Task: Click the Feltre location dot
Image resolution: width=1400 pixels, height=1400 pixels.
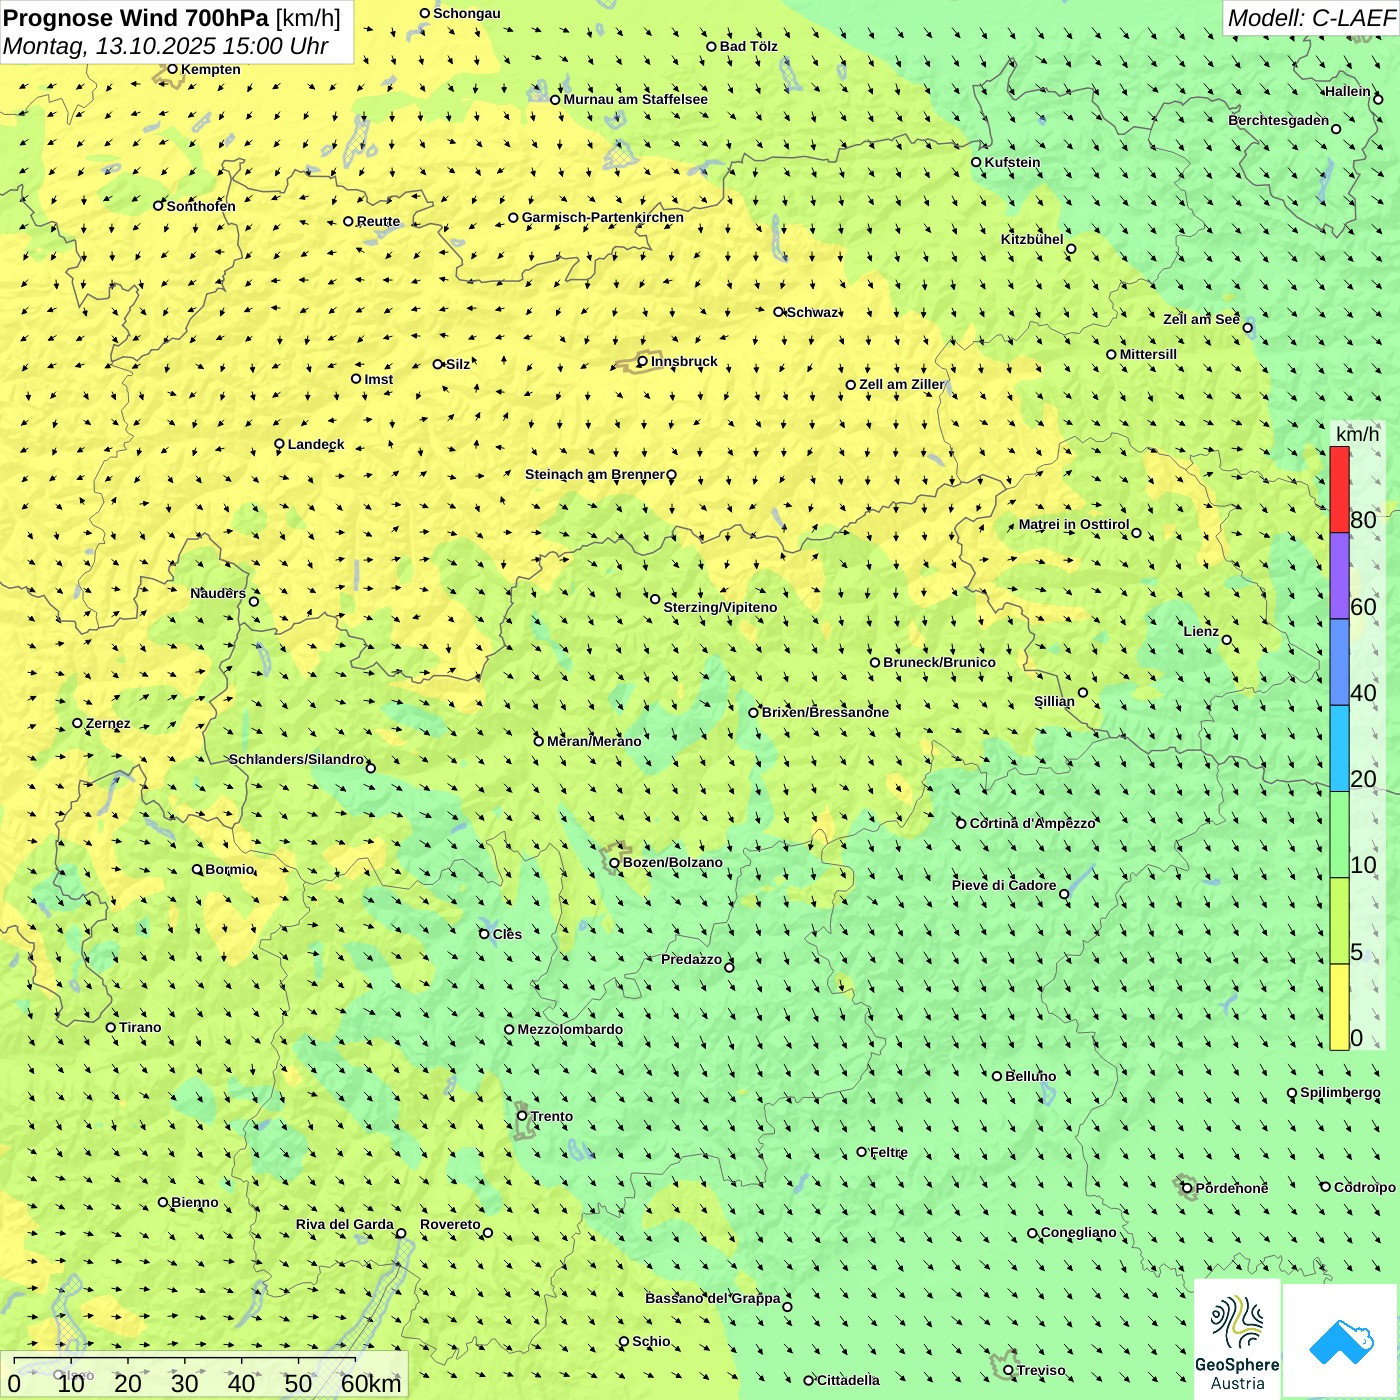Action: coord(862,1152)
